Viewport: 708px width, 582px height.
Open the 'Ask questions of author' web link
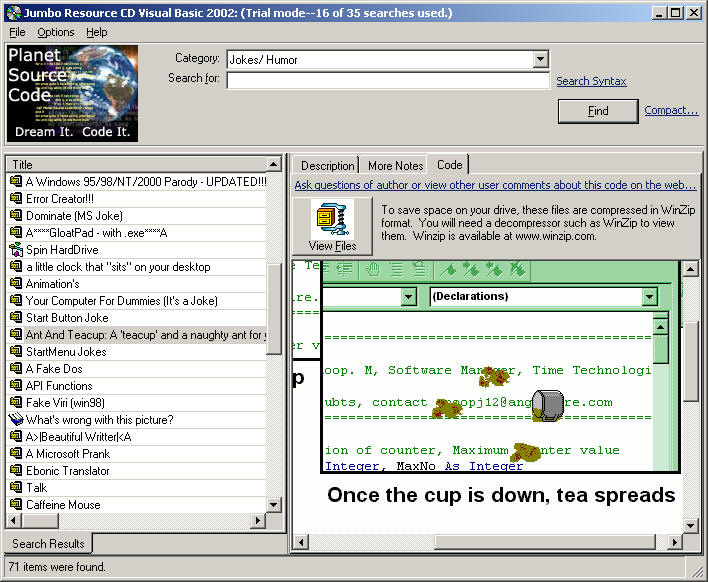pyautogui.click(x=495, y=185)
